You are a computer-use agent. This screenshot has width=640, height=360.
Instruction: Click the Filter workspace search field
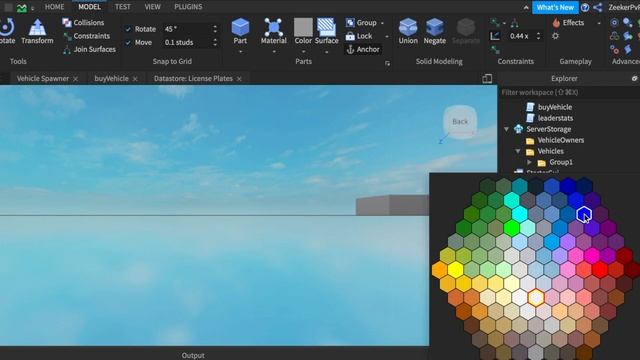[x=569, y=93]
